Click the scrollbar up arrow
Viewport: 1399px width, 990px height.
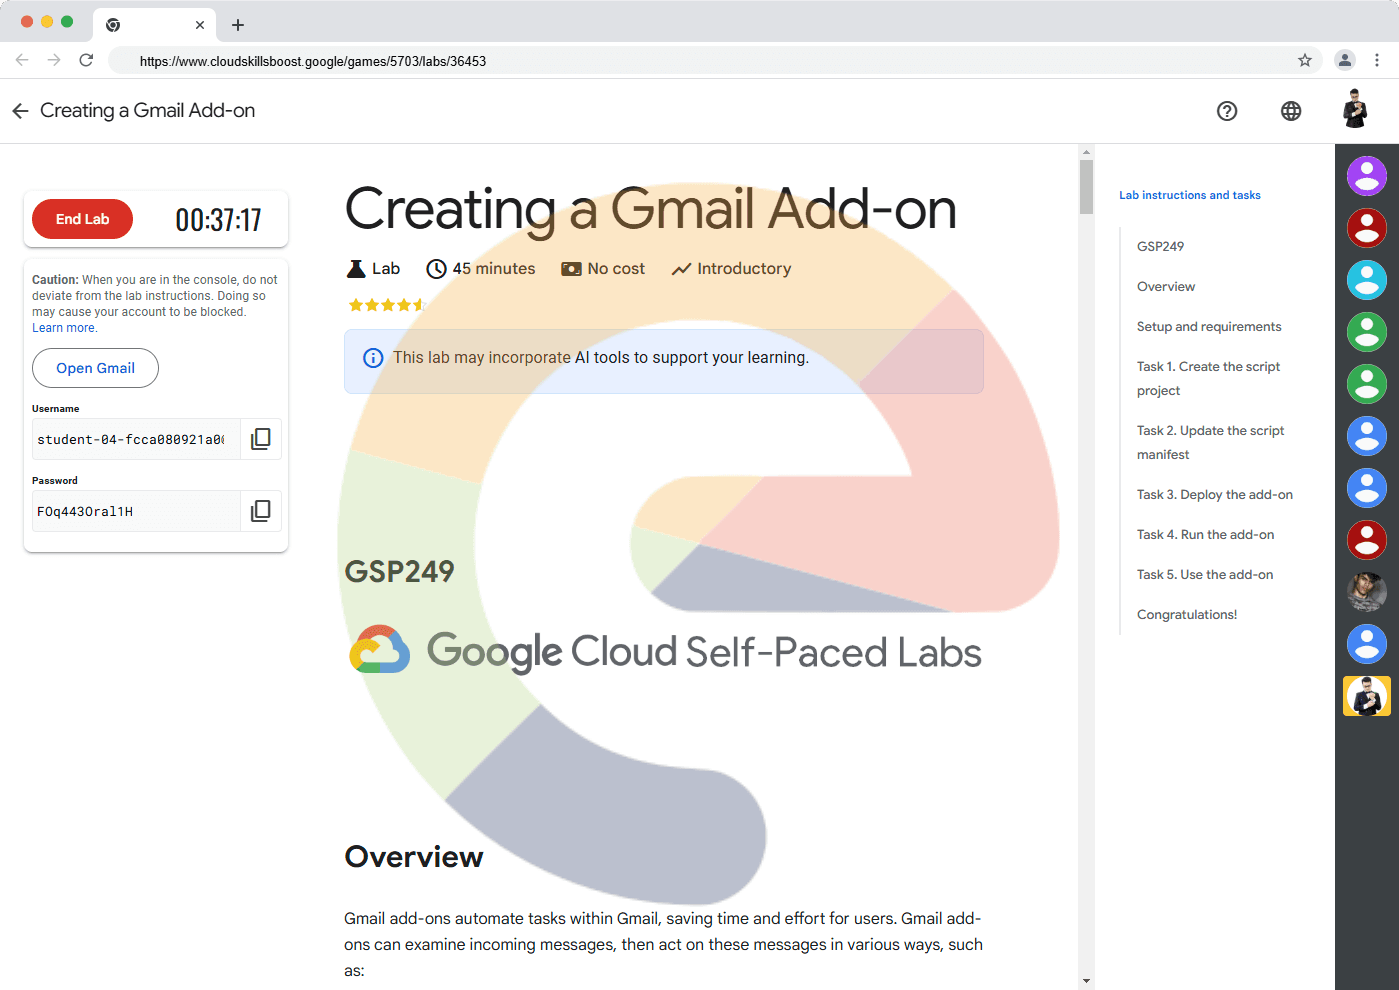(x=1086, y=153)
